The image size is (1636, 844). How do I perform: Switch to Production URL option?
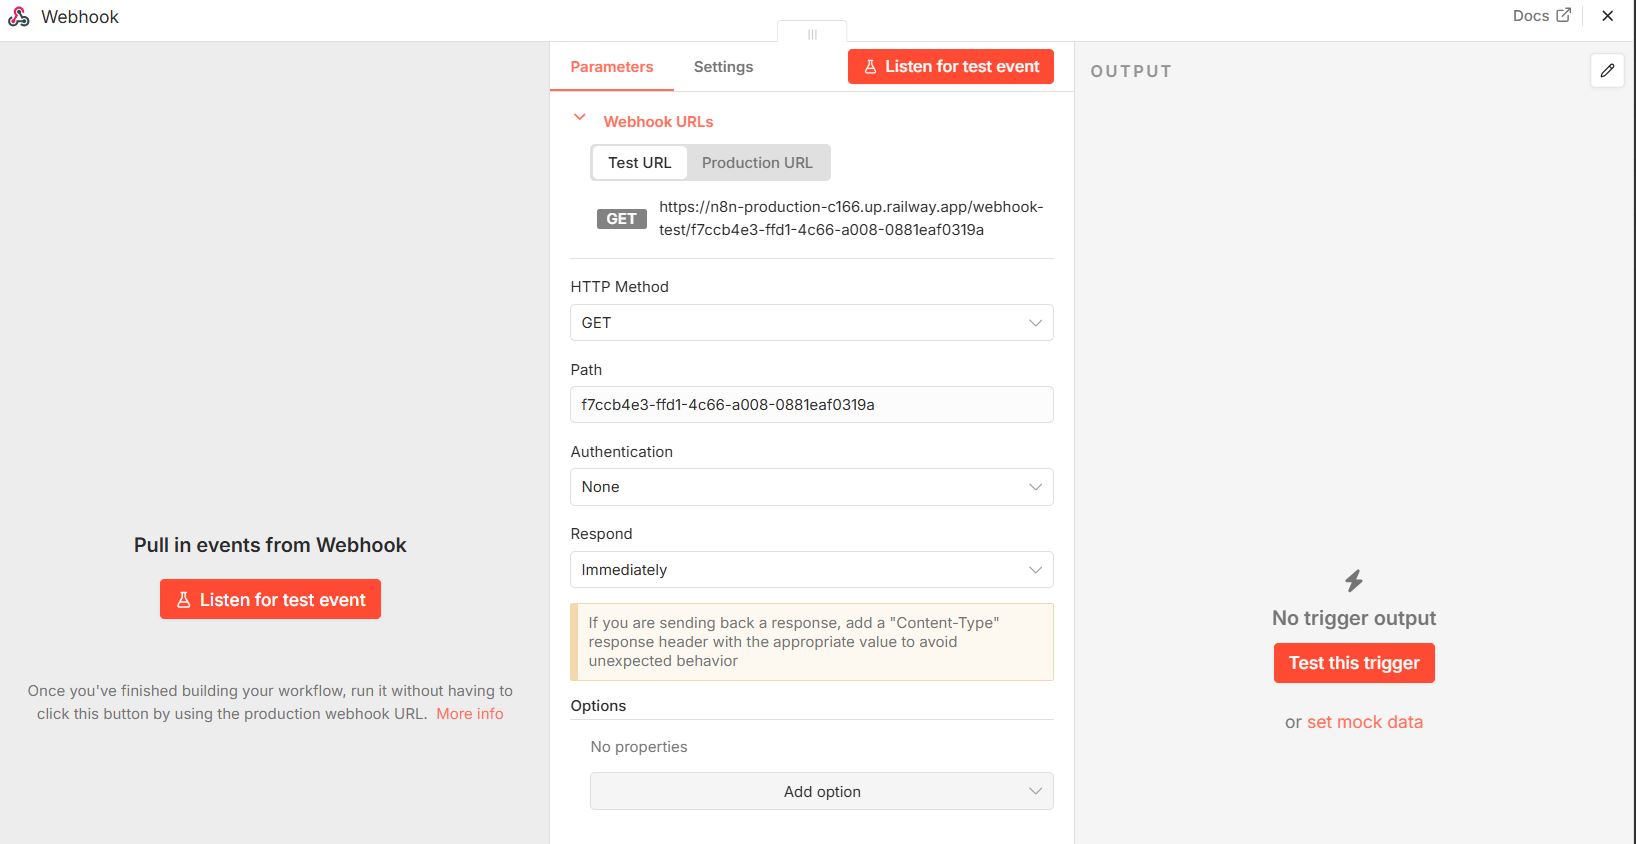click(x=757, y=163)
